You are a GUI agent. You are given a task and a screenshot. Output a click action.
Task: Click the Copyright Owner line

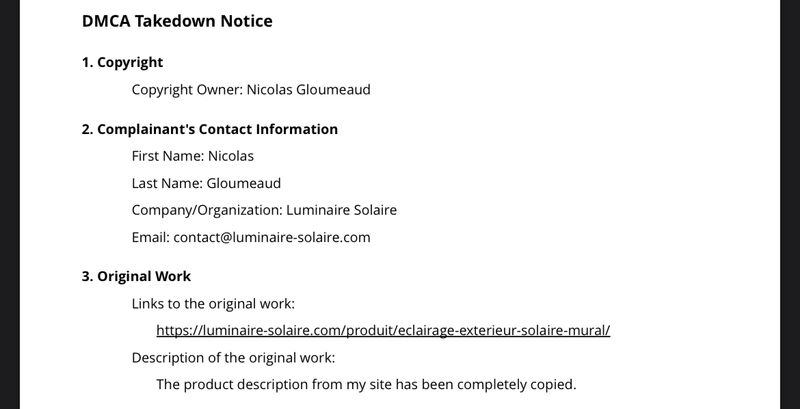point(251,90)
